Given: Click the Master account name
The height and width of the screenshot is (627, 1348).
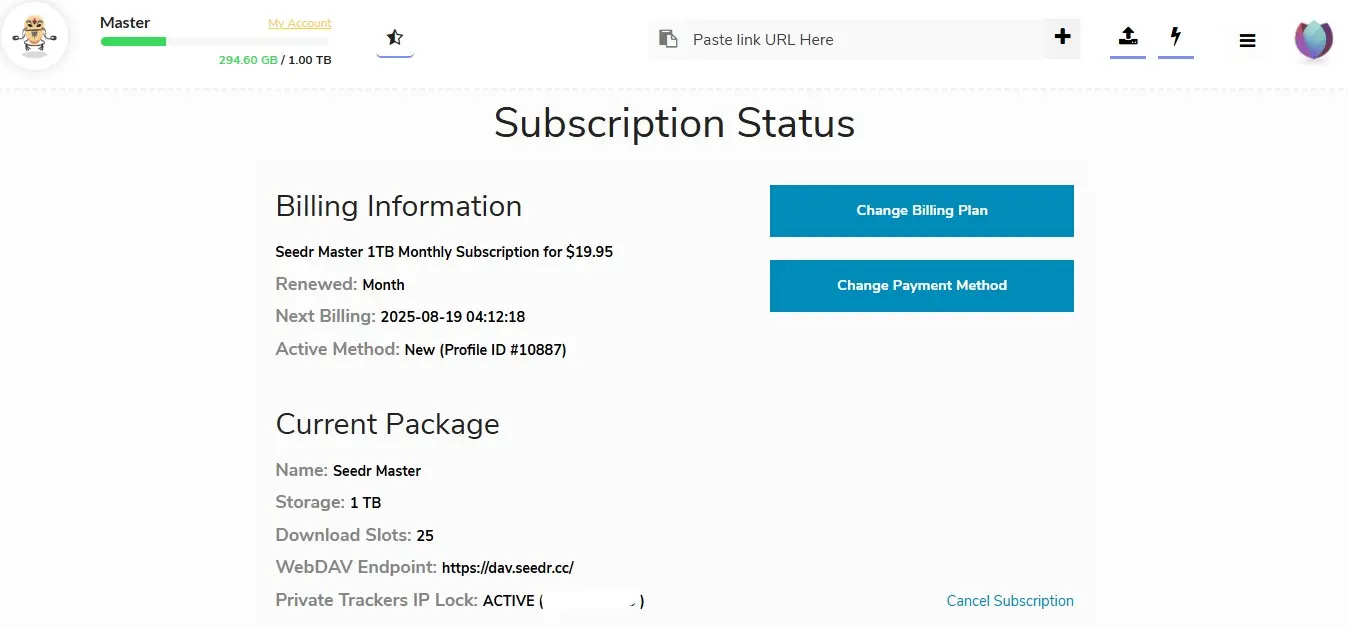Looking at the screenshot, I should (125, 22).
